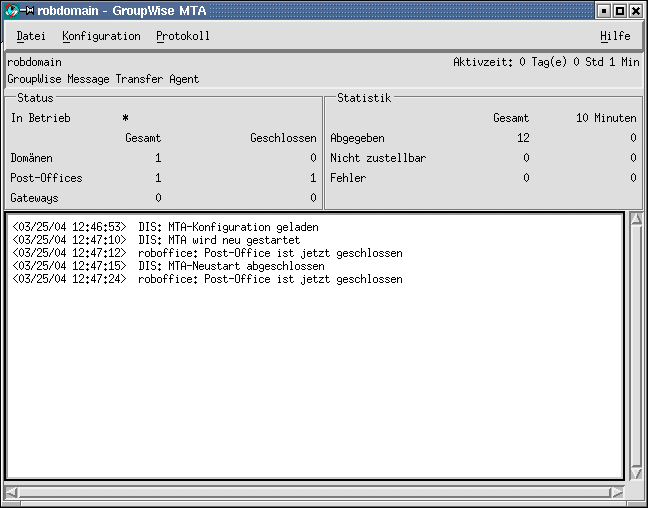The image size is (648, 508).
Task: Click the Gateways row label
Action: click(34, 198)
